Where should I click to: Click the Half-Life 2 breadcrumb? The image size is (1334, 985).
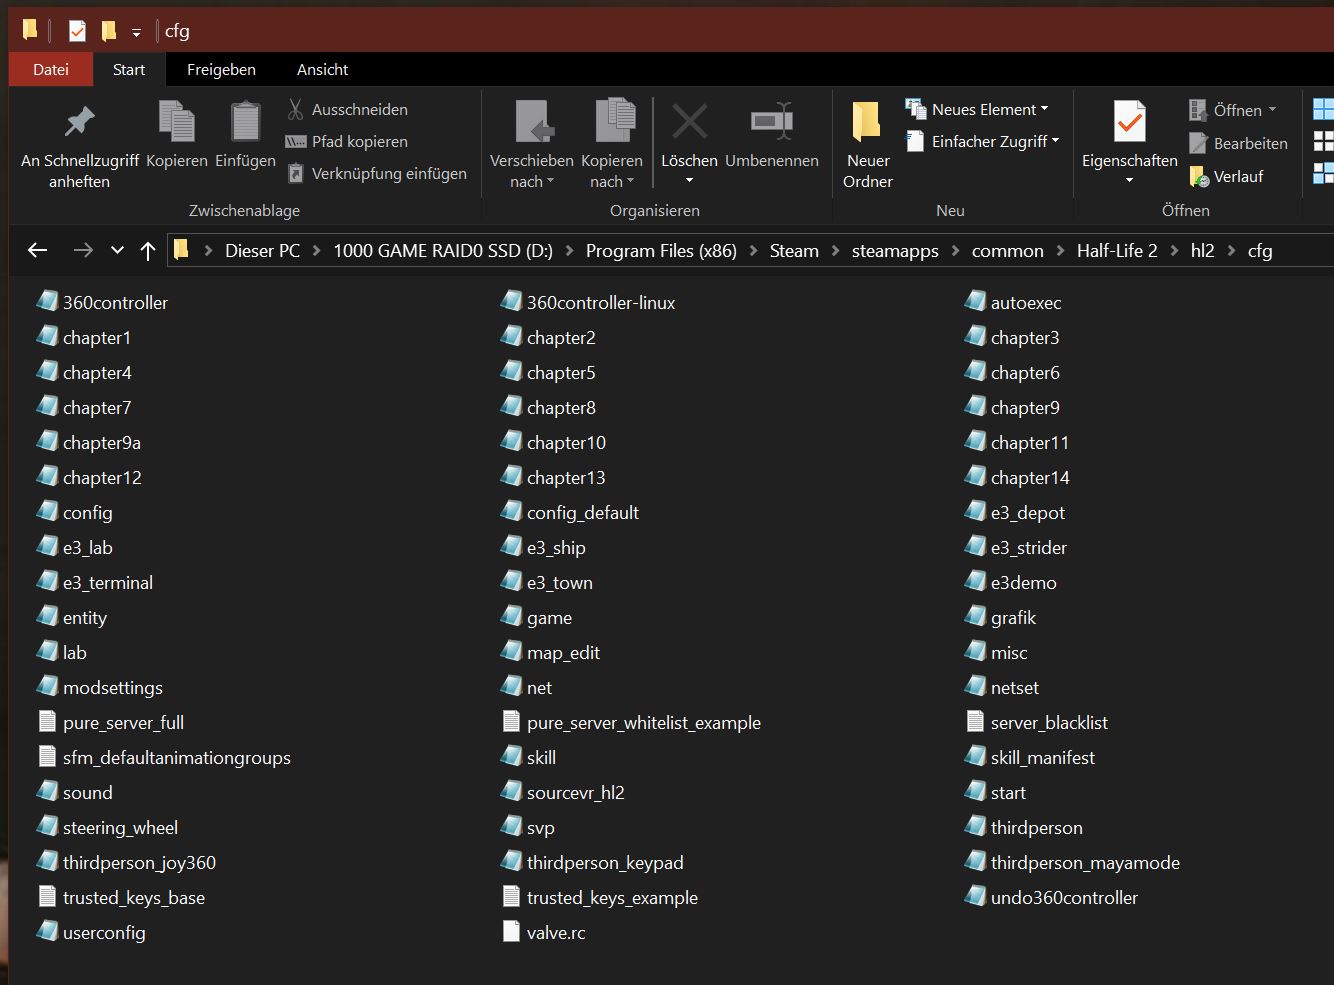1117,251
